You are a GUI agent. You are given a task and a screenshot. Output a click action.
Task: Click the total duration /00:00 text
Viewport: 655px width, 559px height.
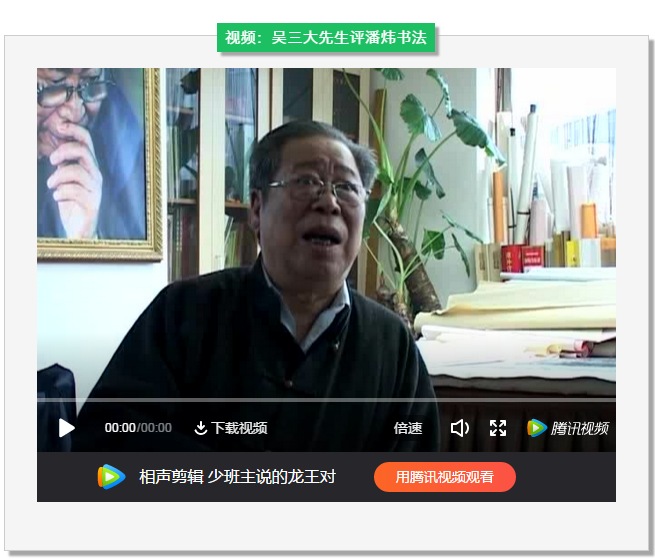[x=155, y=428]
